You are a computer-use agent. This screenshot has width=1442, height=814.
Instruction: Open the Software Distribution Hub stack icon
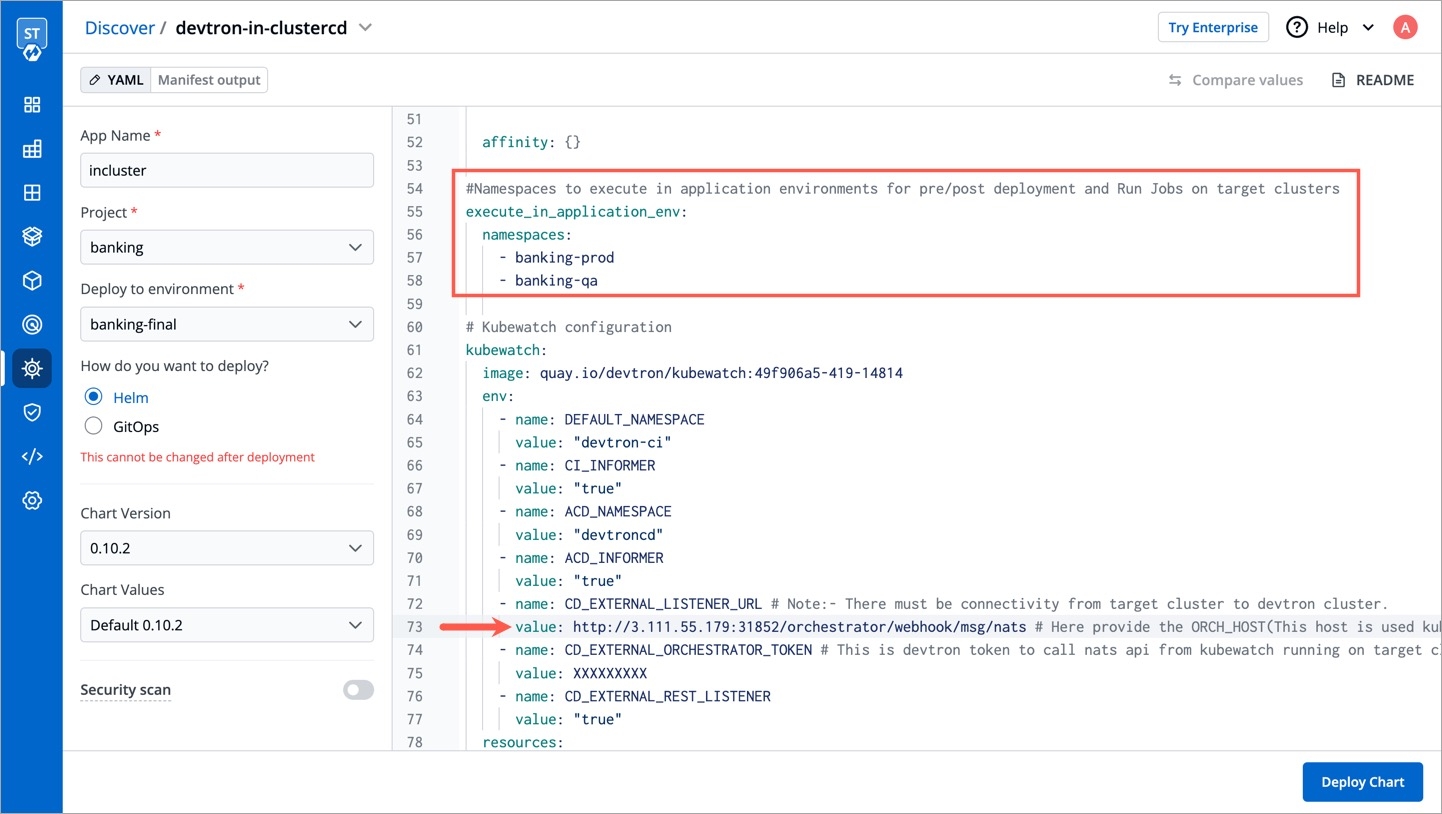(32, 237)
